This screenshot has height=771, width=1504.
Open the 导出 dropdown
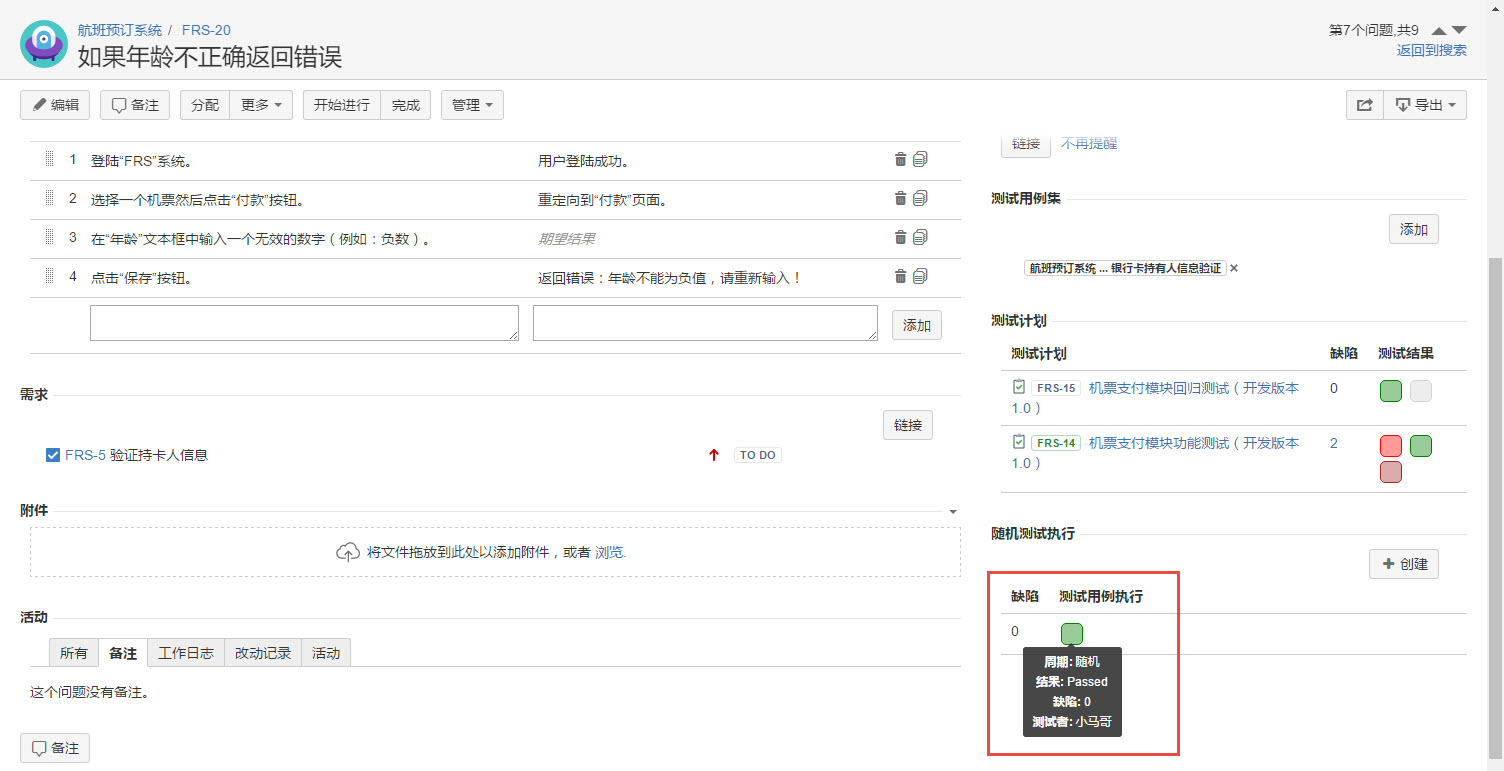point(1425,105)
